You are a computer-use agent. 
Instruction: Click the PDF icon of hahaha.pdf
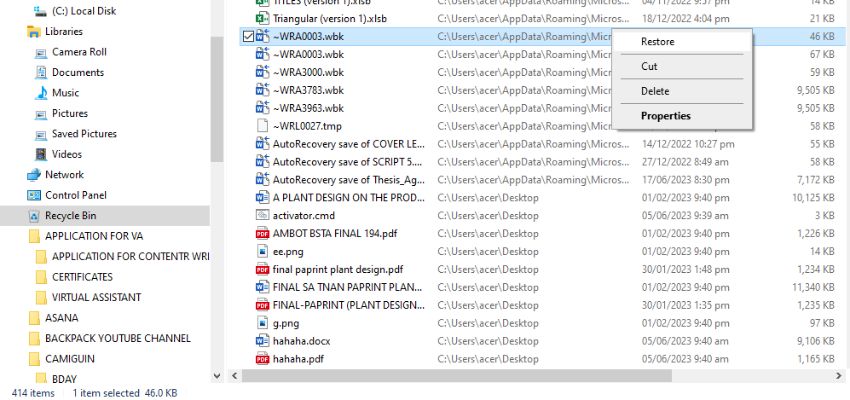pyautogui.click(x=262, y=359)
